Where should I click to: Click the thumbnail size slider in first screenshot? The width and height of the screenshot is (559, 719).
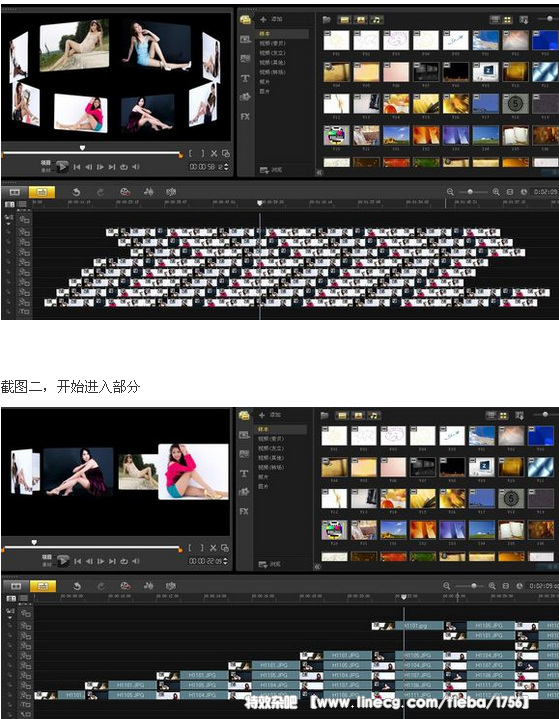pos(550,19)
